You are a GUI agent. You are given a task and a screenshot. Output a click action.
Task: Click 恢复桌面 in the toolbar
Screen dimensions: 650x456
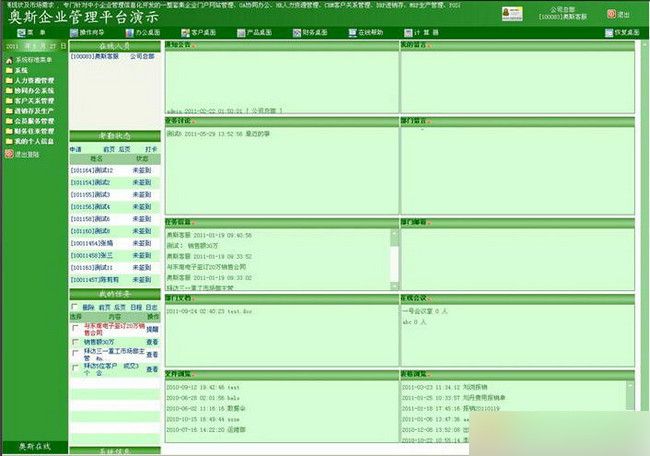pos(623,34)
